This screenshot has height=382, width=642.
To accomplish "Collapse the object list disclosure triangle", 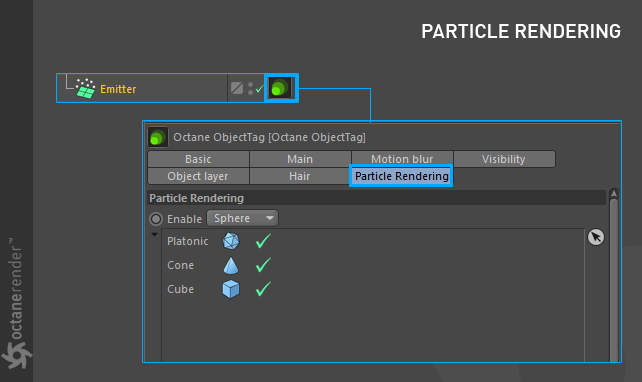I will 154,235.
